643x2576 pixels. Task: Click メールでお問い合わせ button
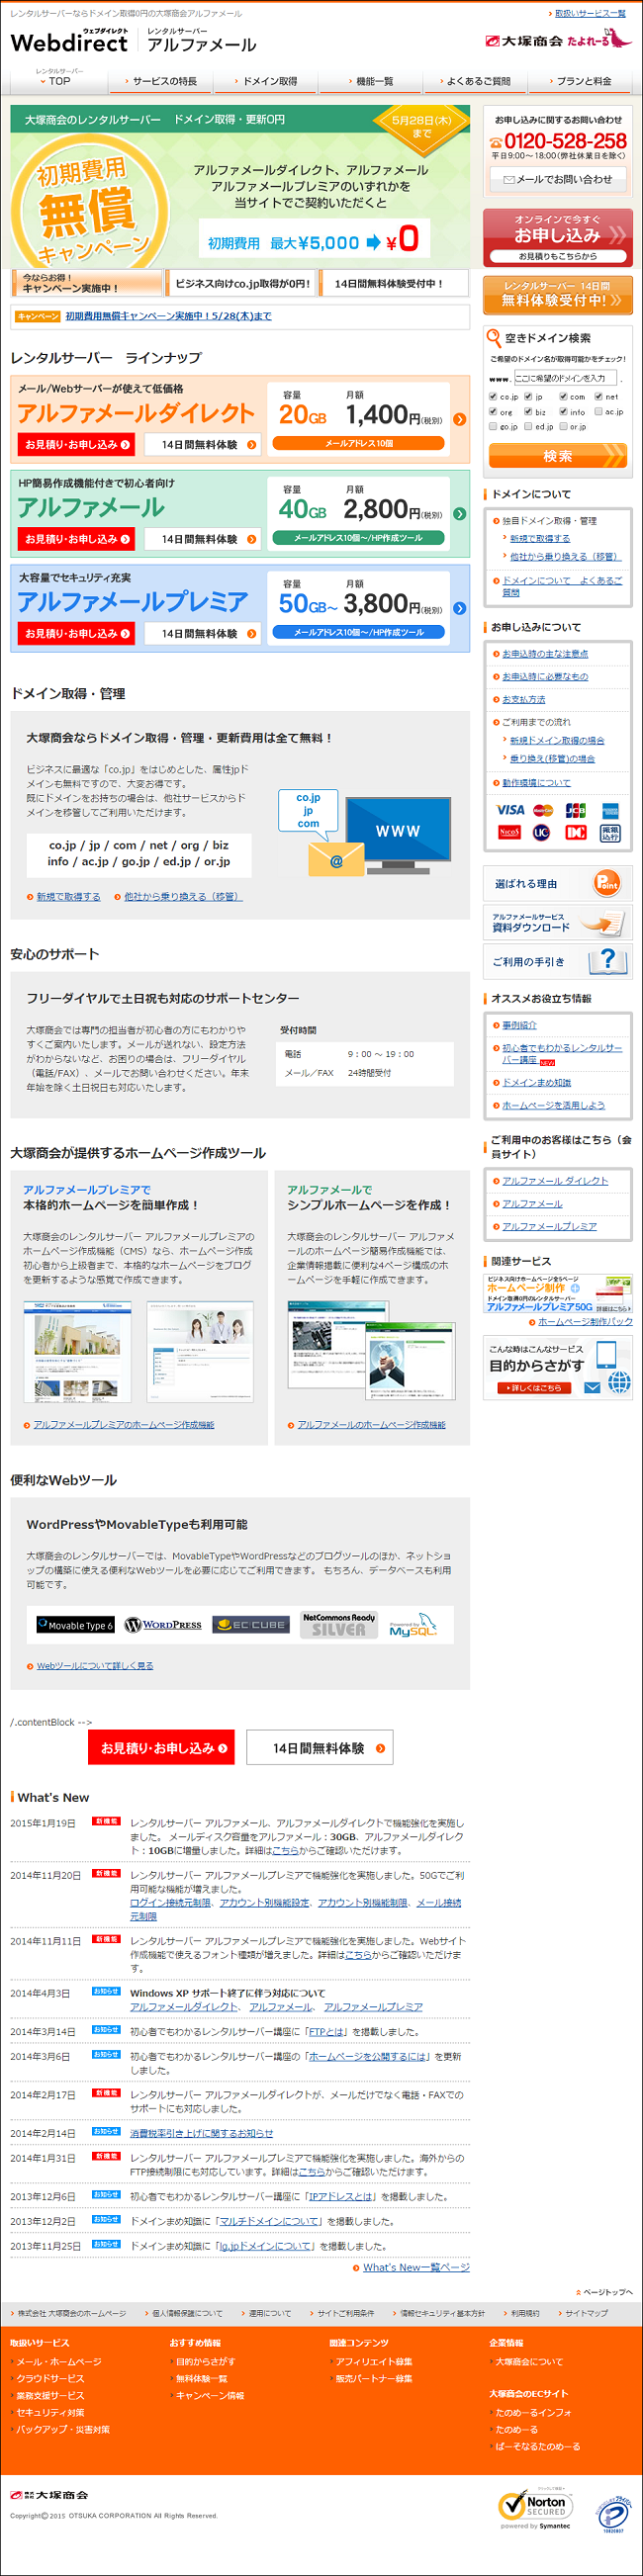pyautogui.click(x=558, y=180)
